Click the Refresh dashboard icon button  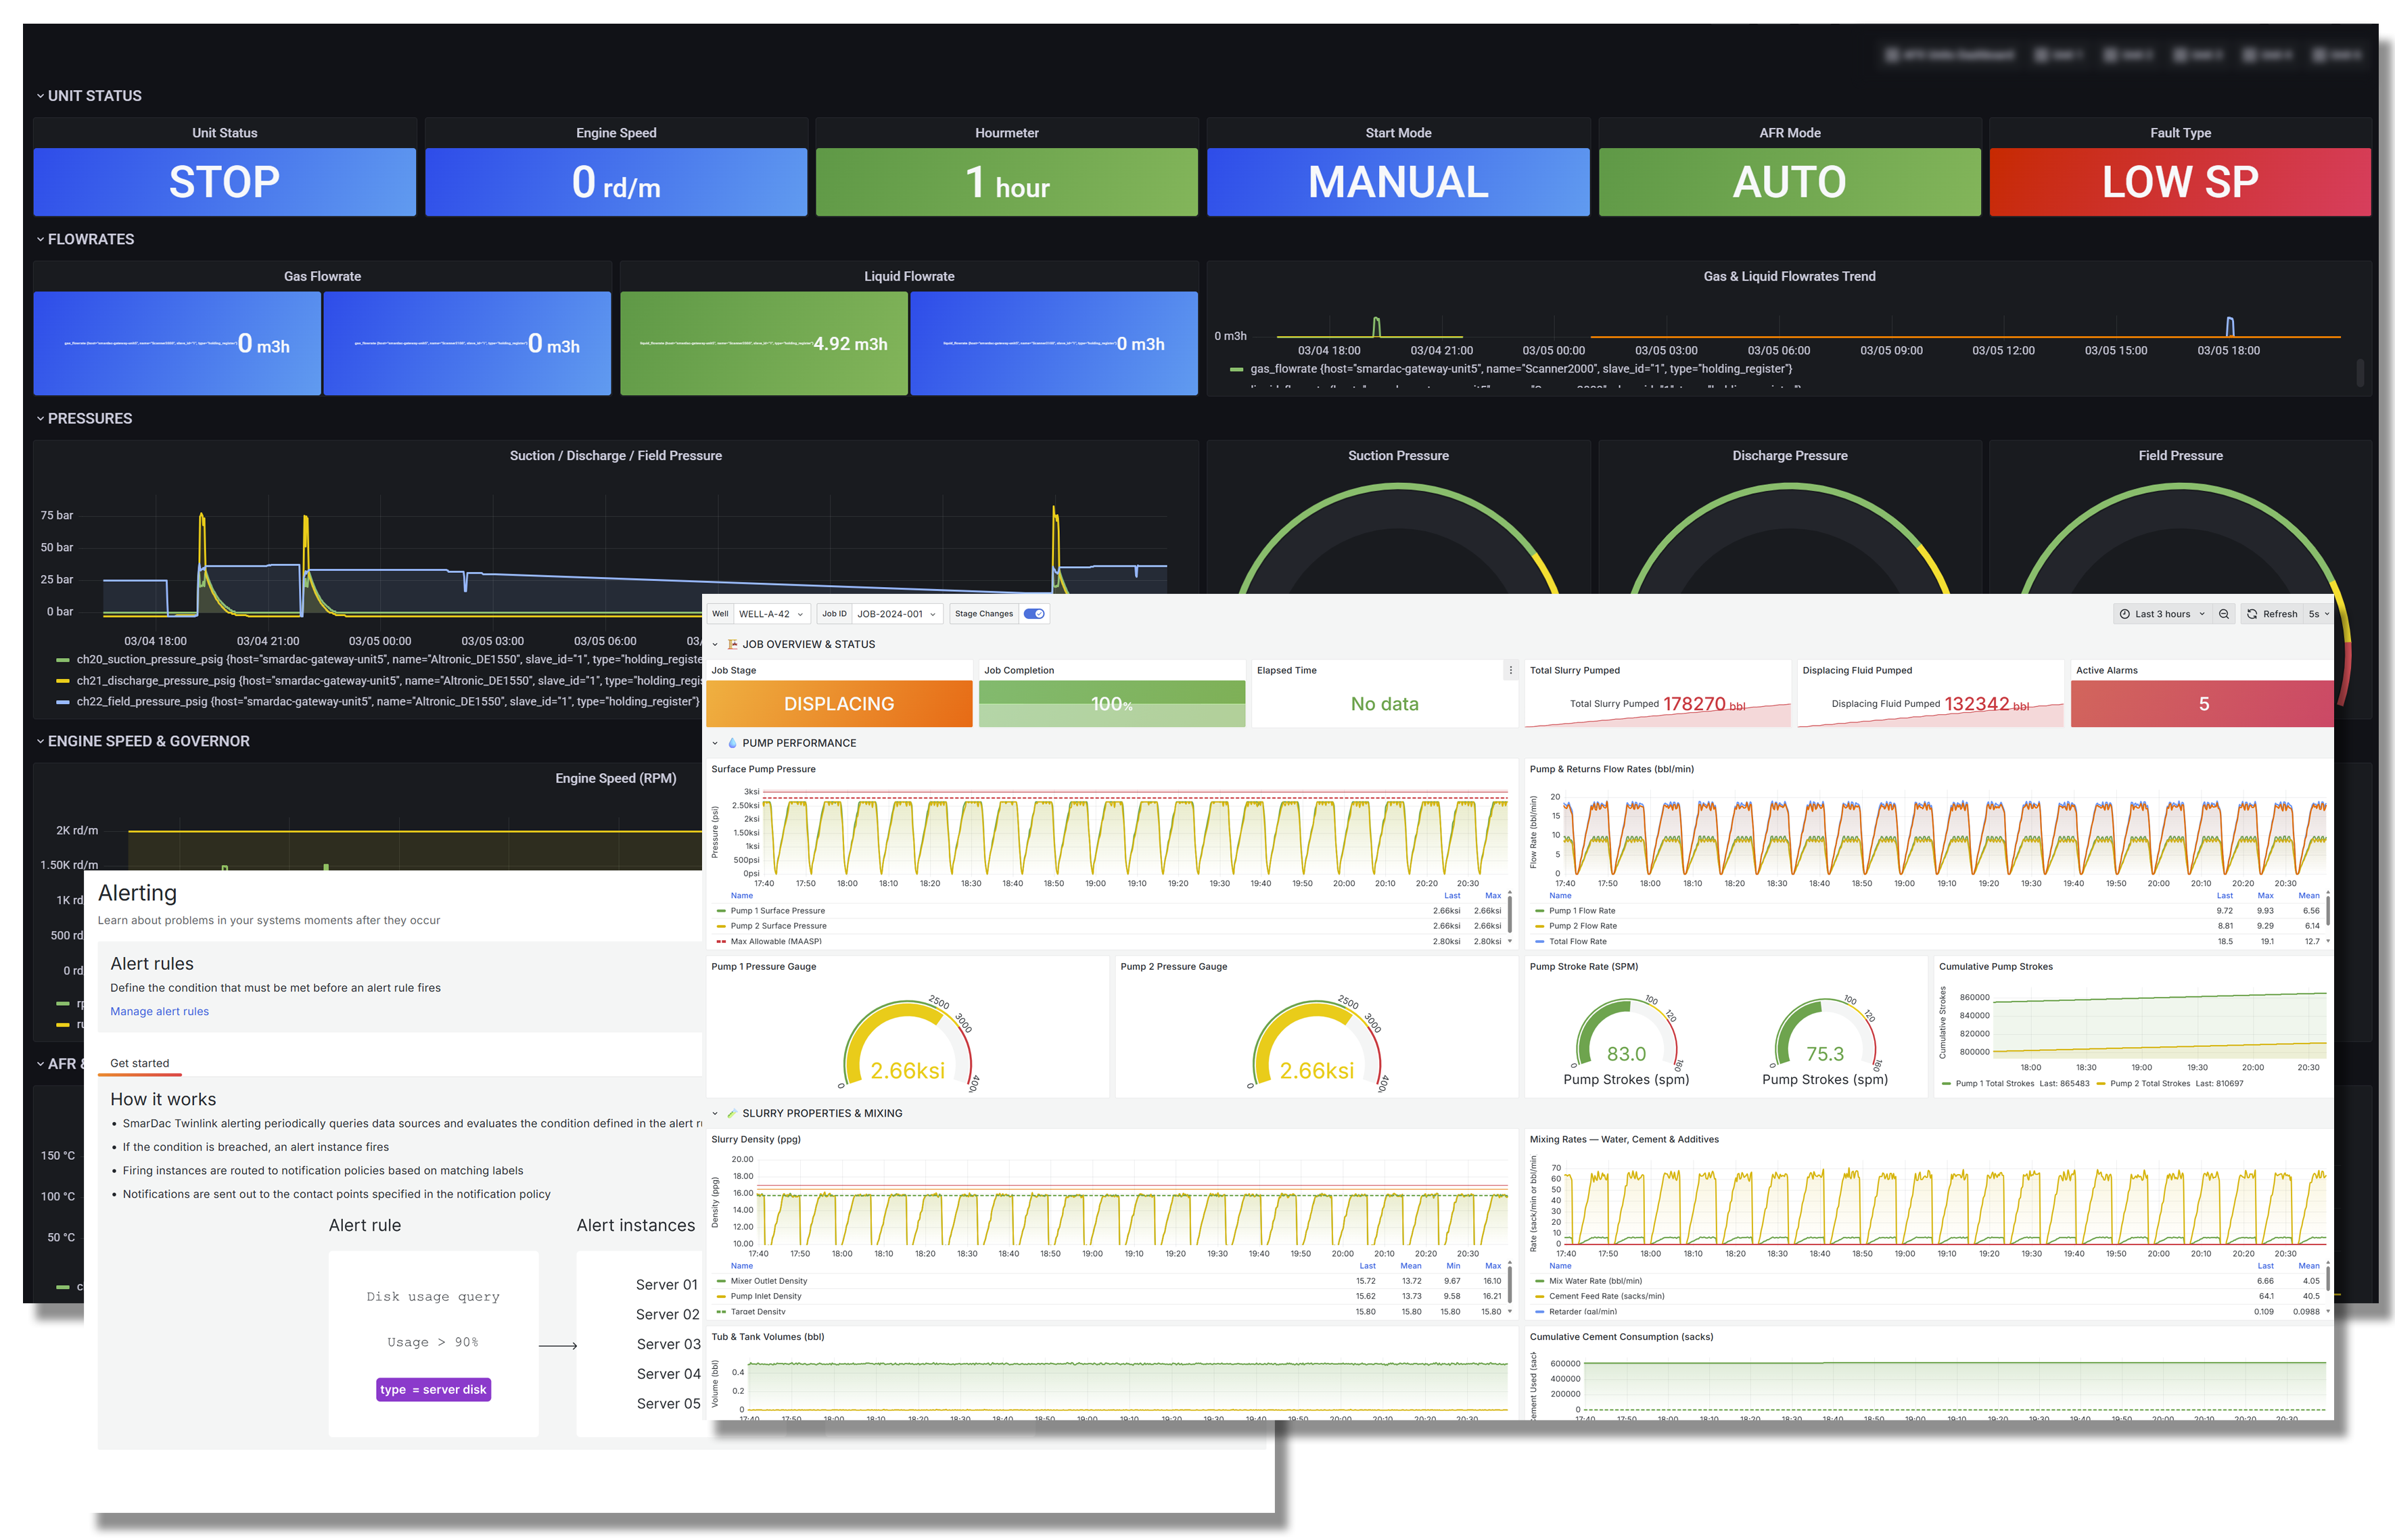point(2252,614)
